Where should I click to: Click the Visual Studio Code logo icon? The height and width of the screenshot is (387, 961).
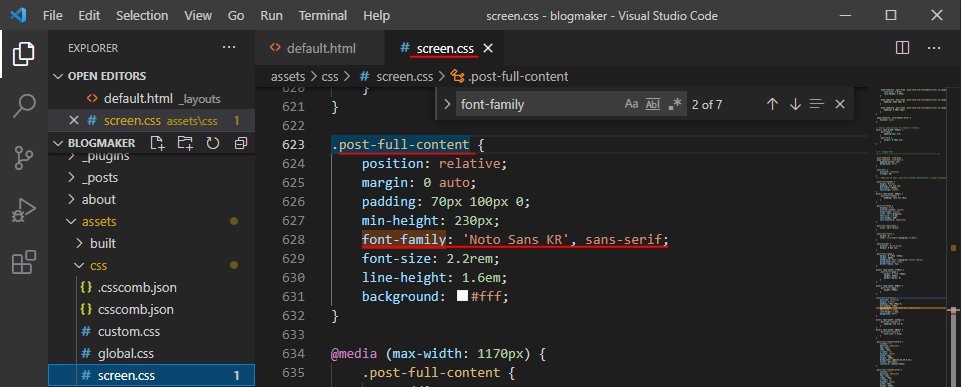[x=18, y=15]
